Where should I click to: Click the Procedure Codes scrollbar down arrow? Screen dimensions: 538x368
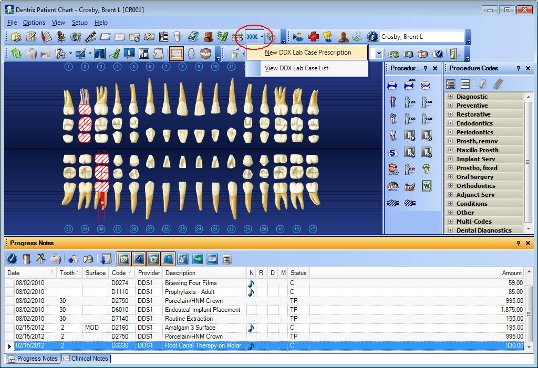pos(528,229)
